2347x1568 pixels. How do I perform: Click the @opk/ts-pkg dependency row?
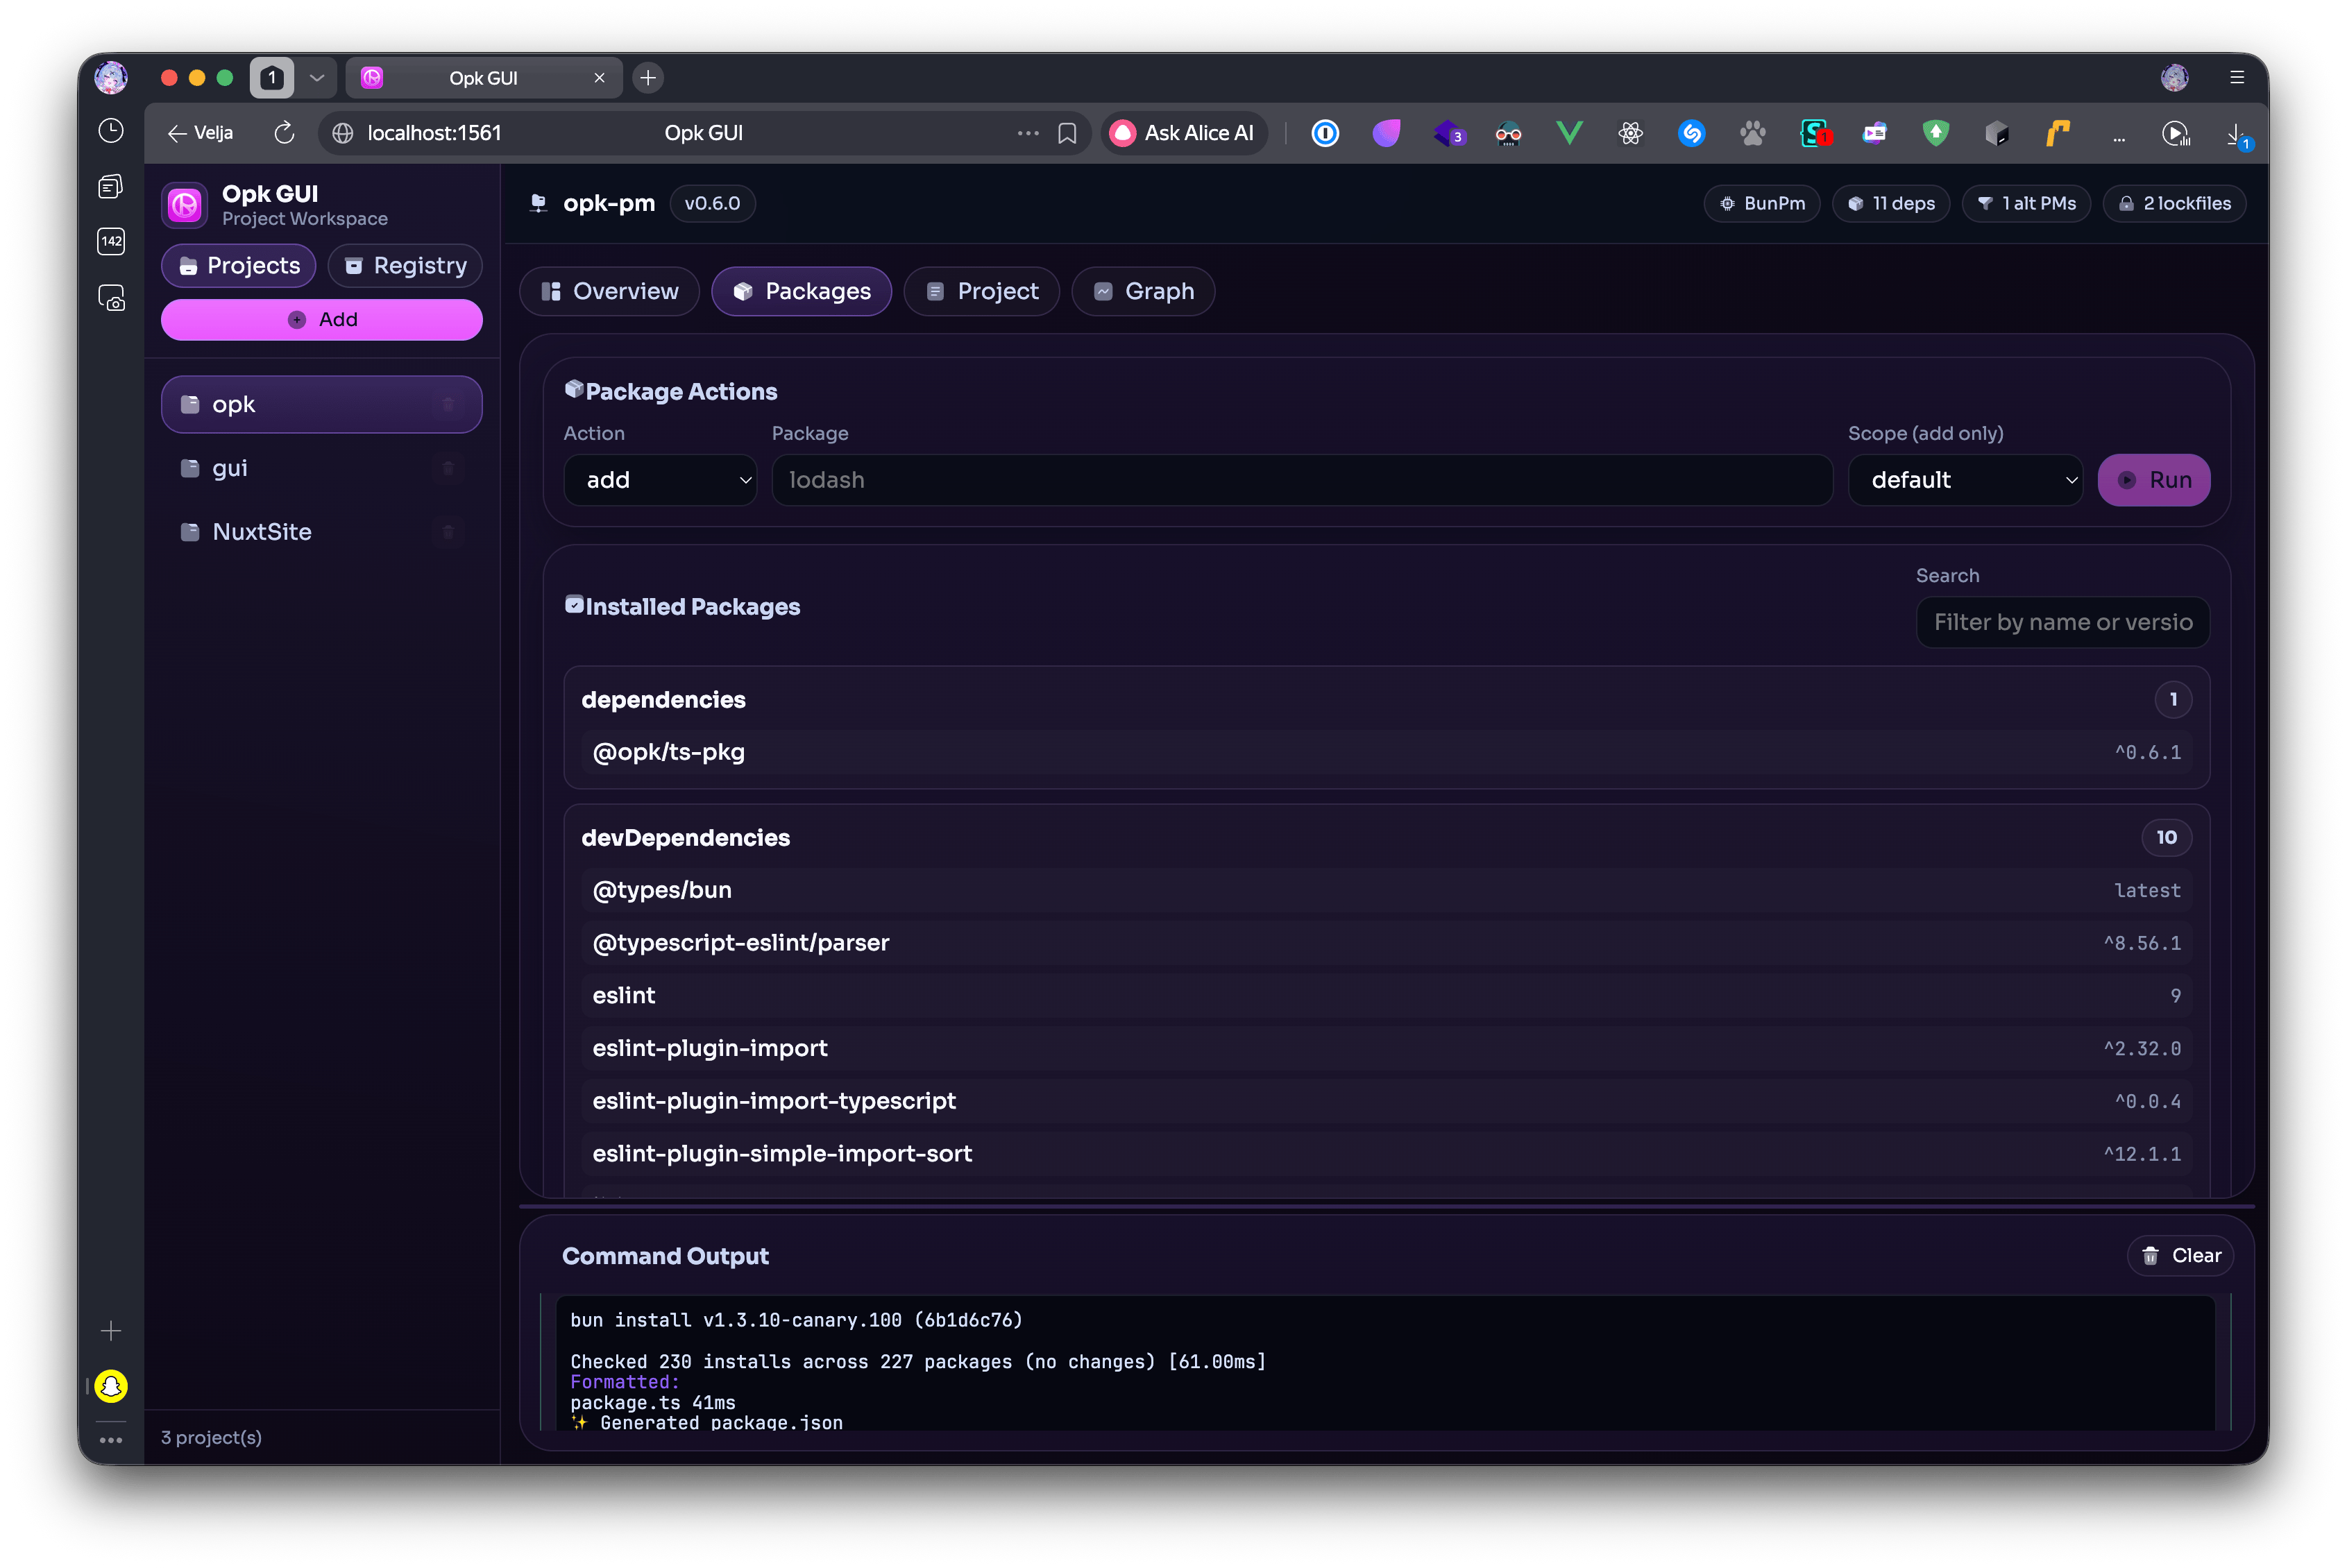1387,752
